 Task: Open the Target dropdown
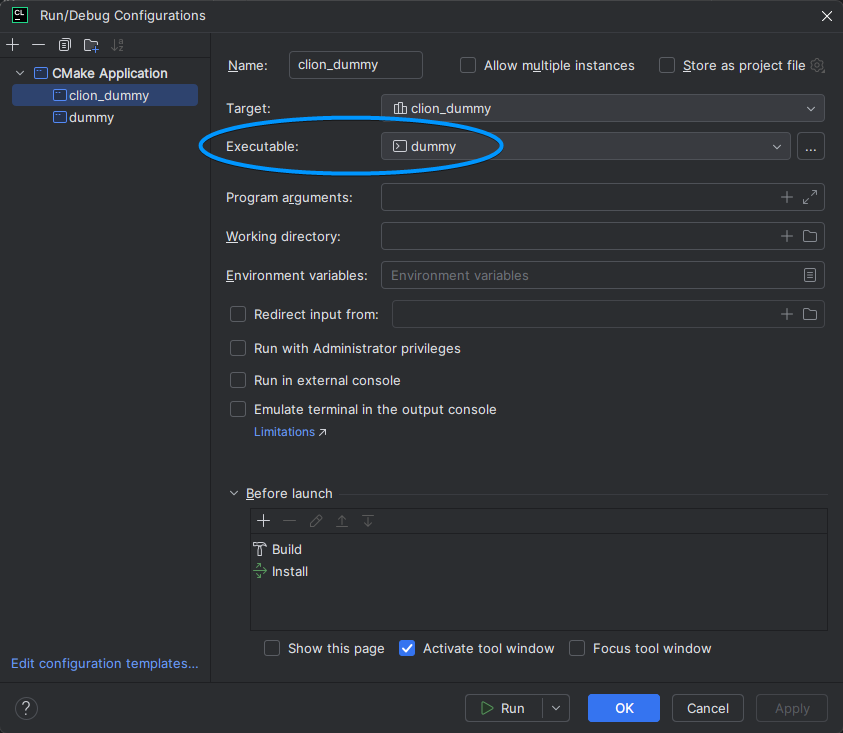[602, 108]
